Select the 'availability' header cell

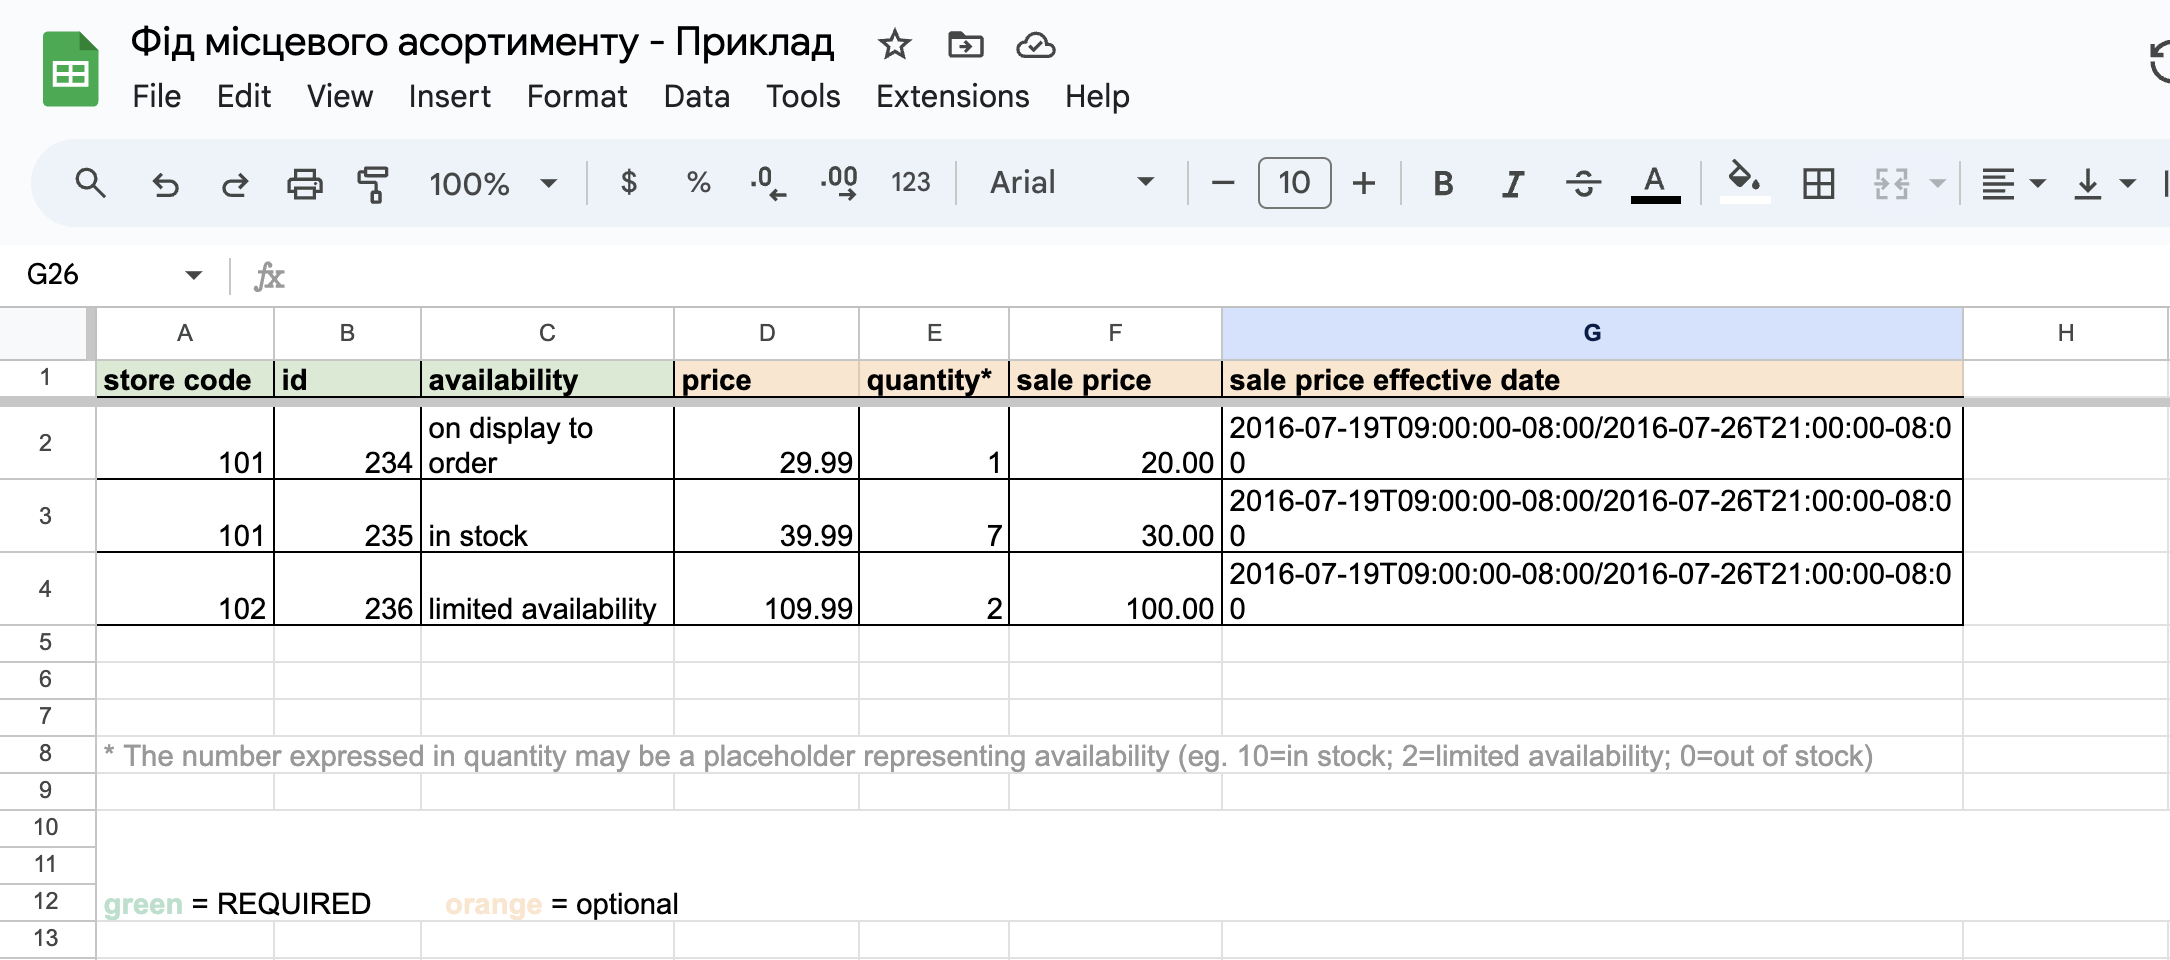pyautogui.click(x=547, y=380)
